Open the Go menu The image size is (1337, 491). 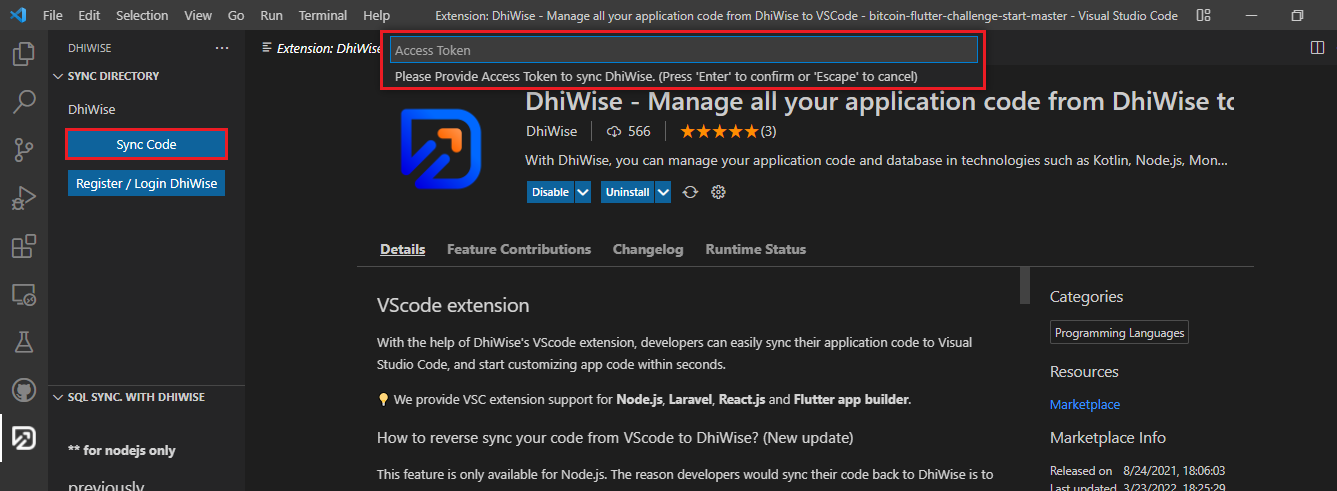coord(236,16)
